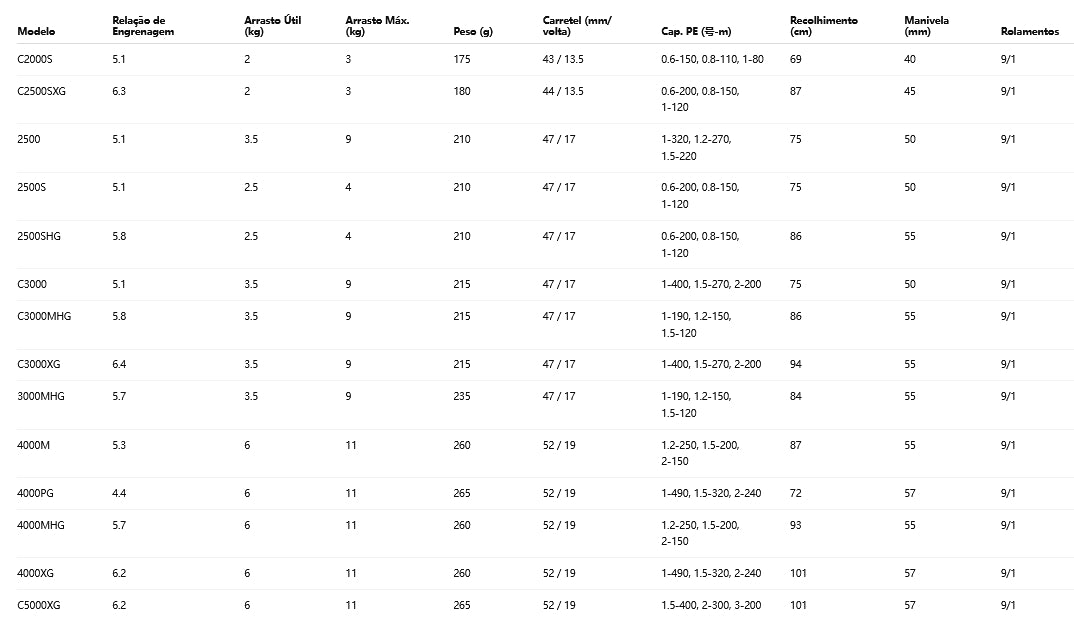Select the C2000S model cell
The width and height of the screenshot is (1074, 620).
(35, 60)
